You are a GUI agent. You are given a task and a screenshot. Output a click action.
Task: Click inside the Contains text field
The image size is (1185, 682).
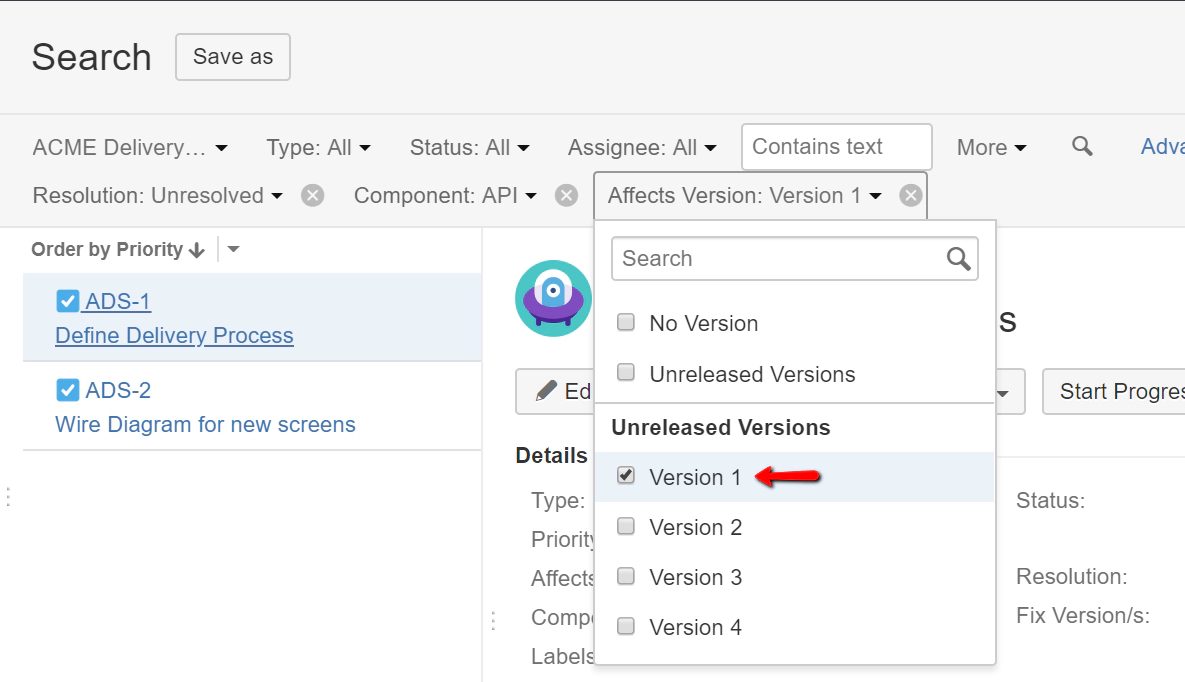coord(836,147)
